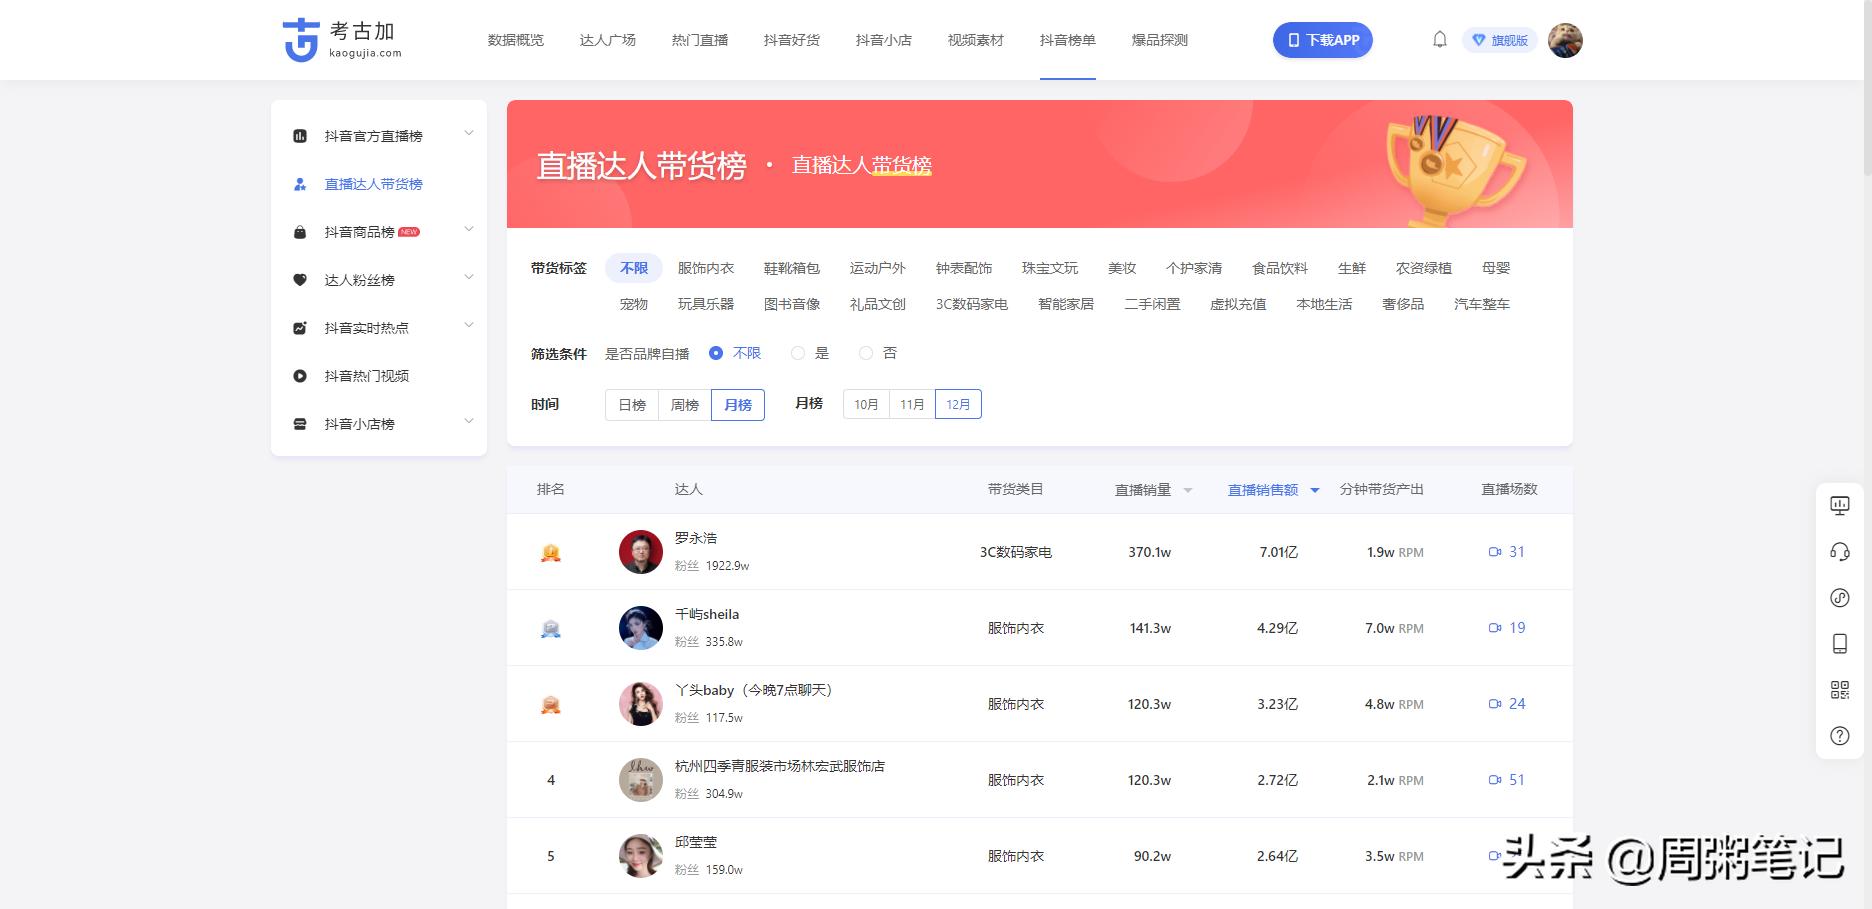Expand 抖音小店榜 sidebar chevron
The width and height of the screenshot is (1872, 909).
click(468, 422)
